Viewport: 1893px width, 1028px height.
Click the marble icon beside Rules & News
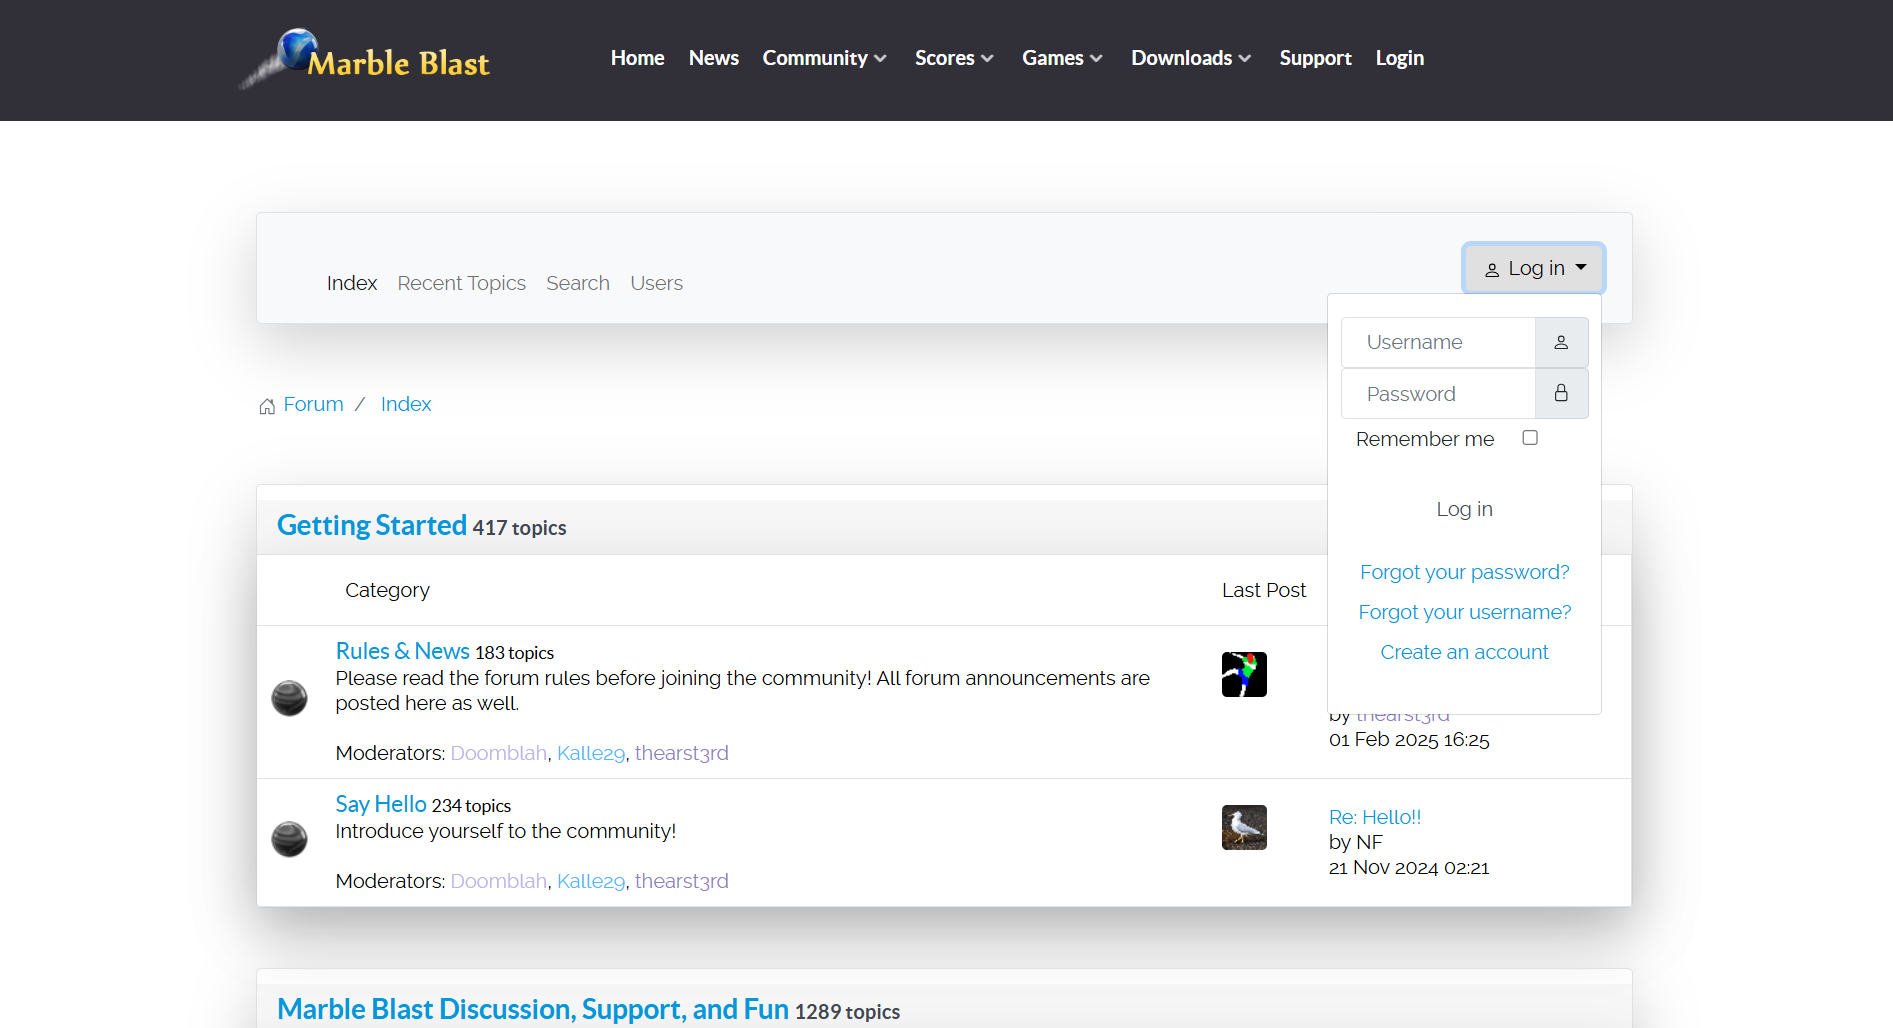coord(290,698)
